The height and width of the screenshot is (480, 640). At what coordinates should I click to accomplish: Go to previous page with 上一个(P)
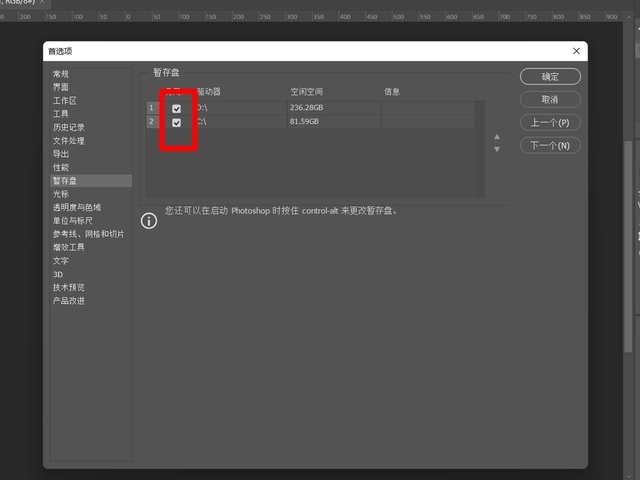(x=550, y=122)
